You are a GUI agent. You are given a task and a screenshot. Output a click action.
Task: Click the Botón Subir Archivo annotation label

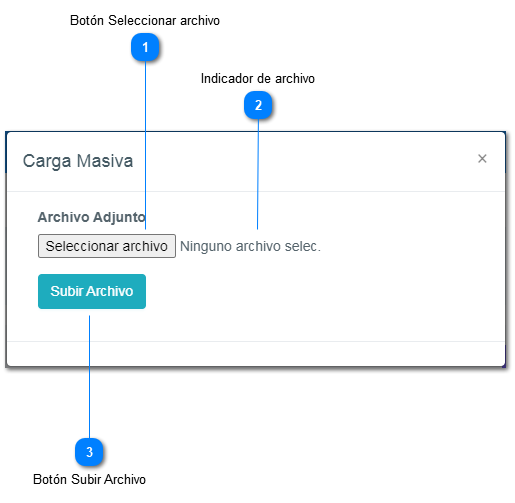click(x=89, y=479)
